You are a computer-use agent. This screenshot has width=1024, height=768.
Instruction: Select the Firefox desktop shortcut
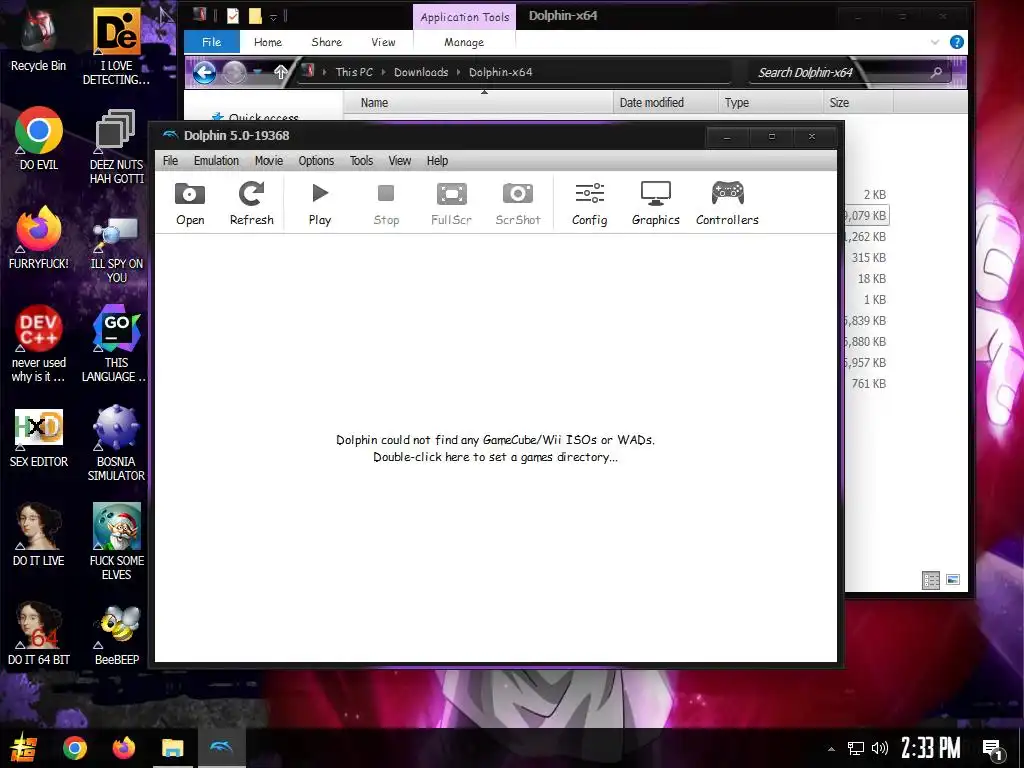[x=39, y=237]
